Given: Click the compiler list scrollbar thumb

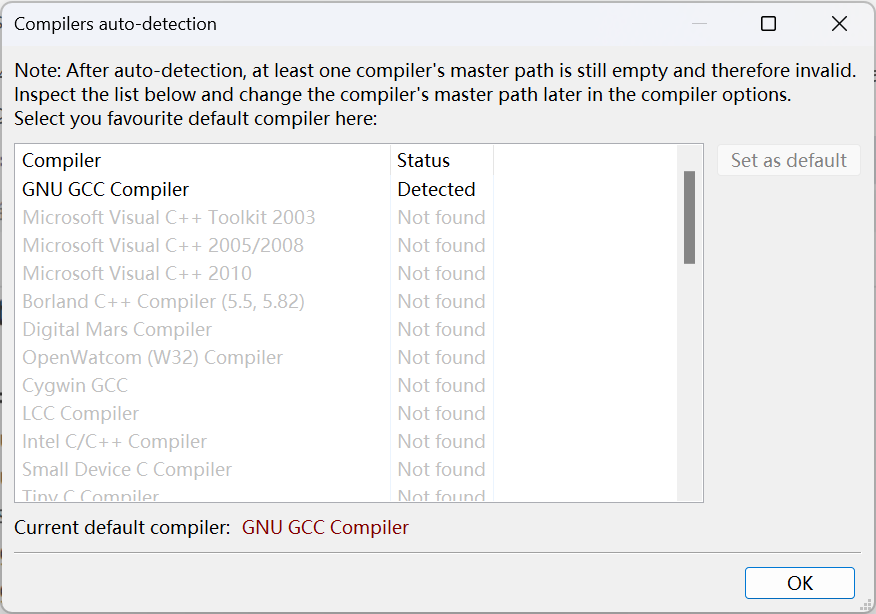Looking at the screenshot, I should (689, 217).
